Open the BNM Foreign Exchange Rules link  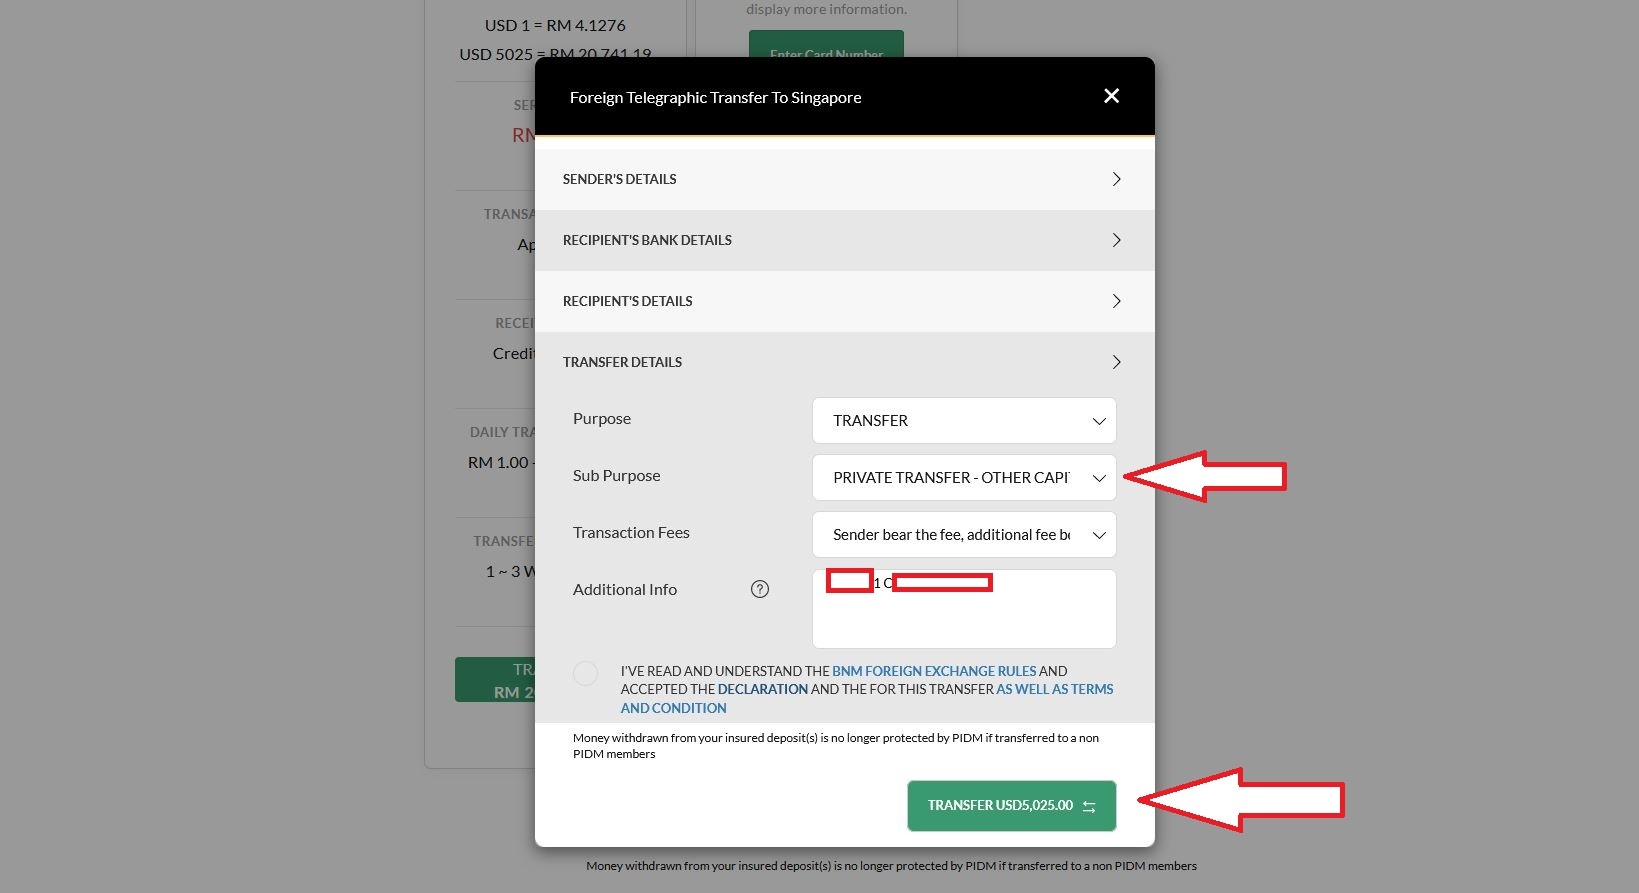[934, 671]
